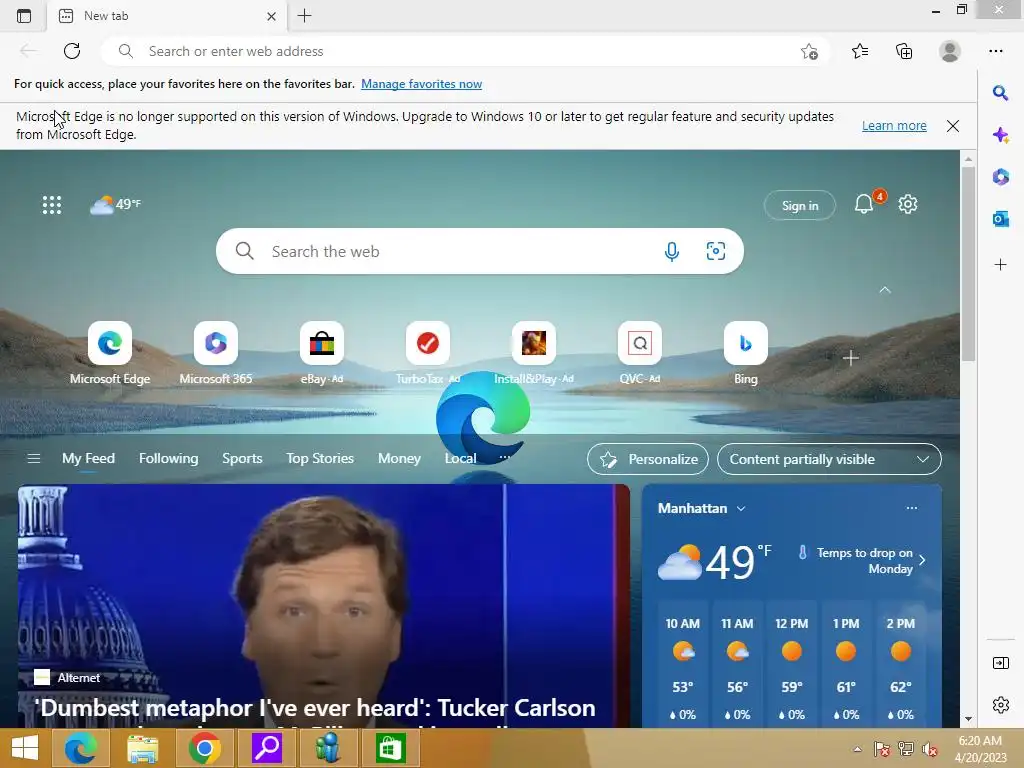Open Settings and more ellipsis menu
This screenshot has width=1024, height=768.
click(995, 51)
